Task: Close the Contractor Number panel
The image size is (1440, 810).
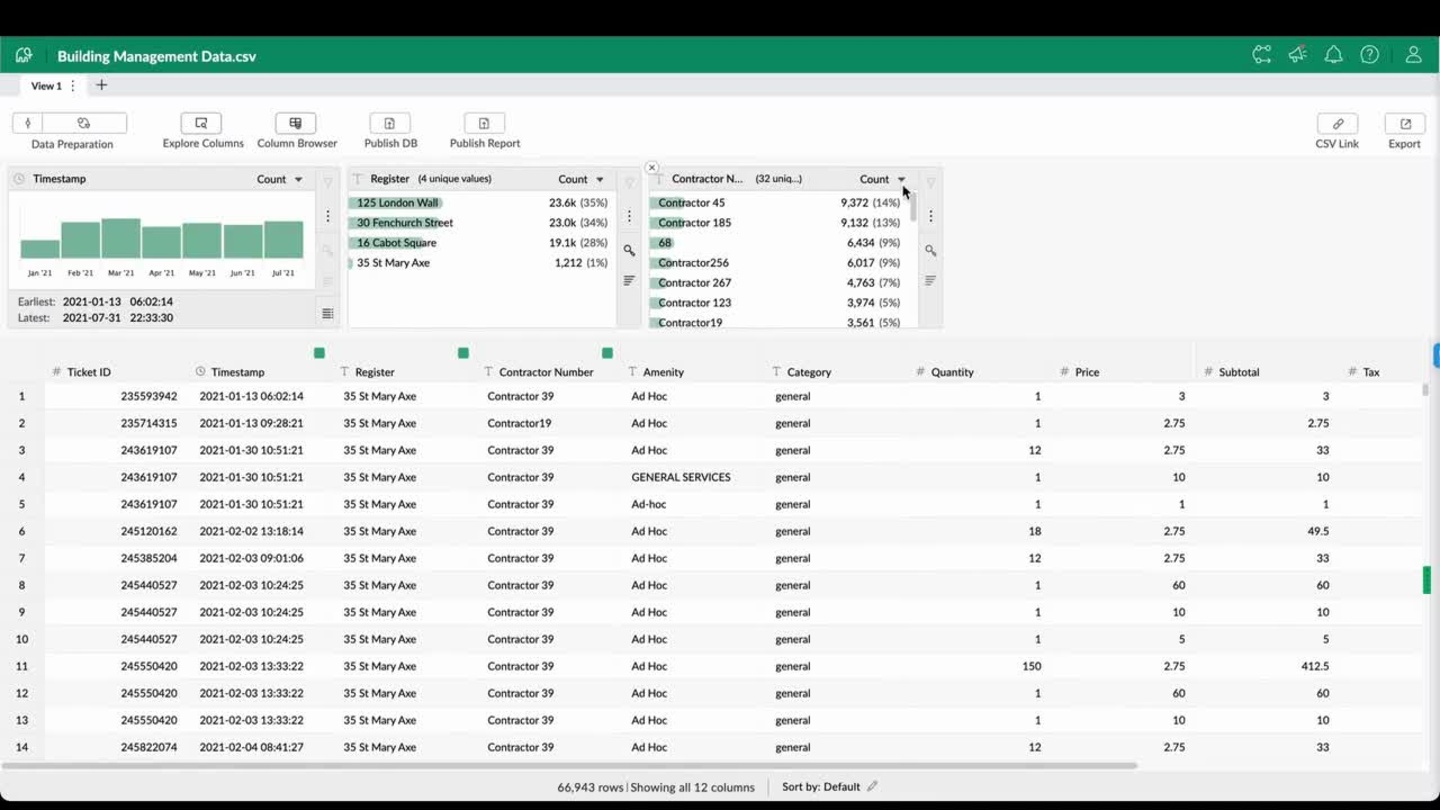Action: 652,168
